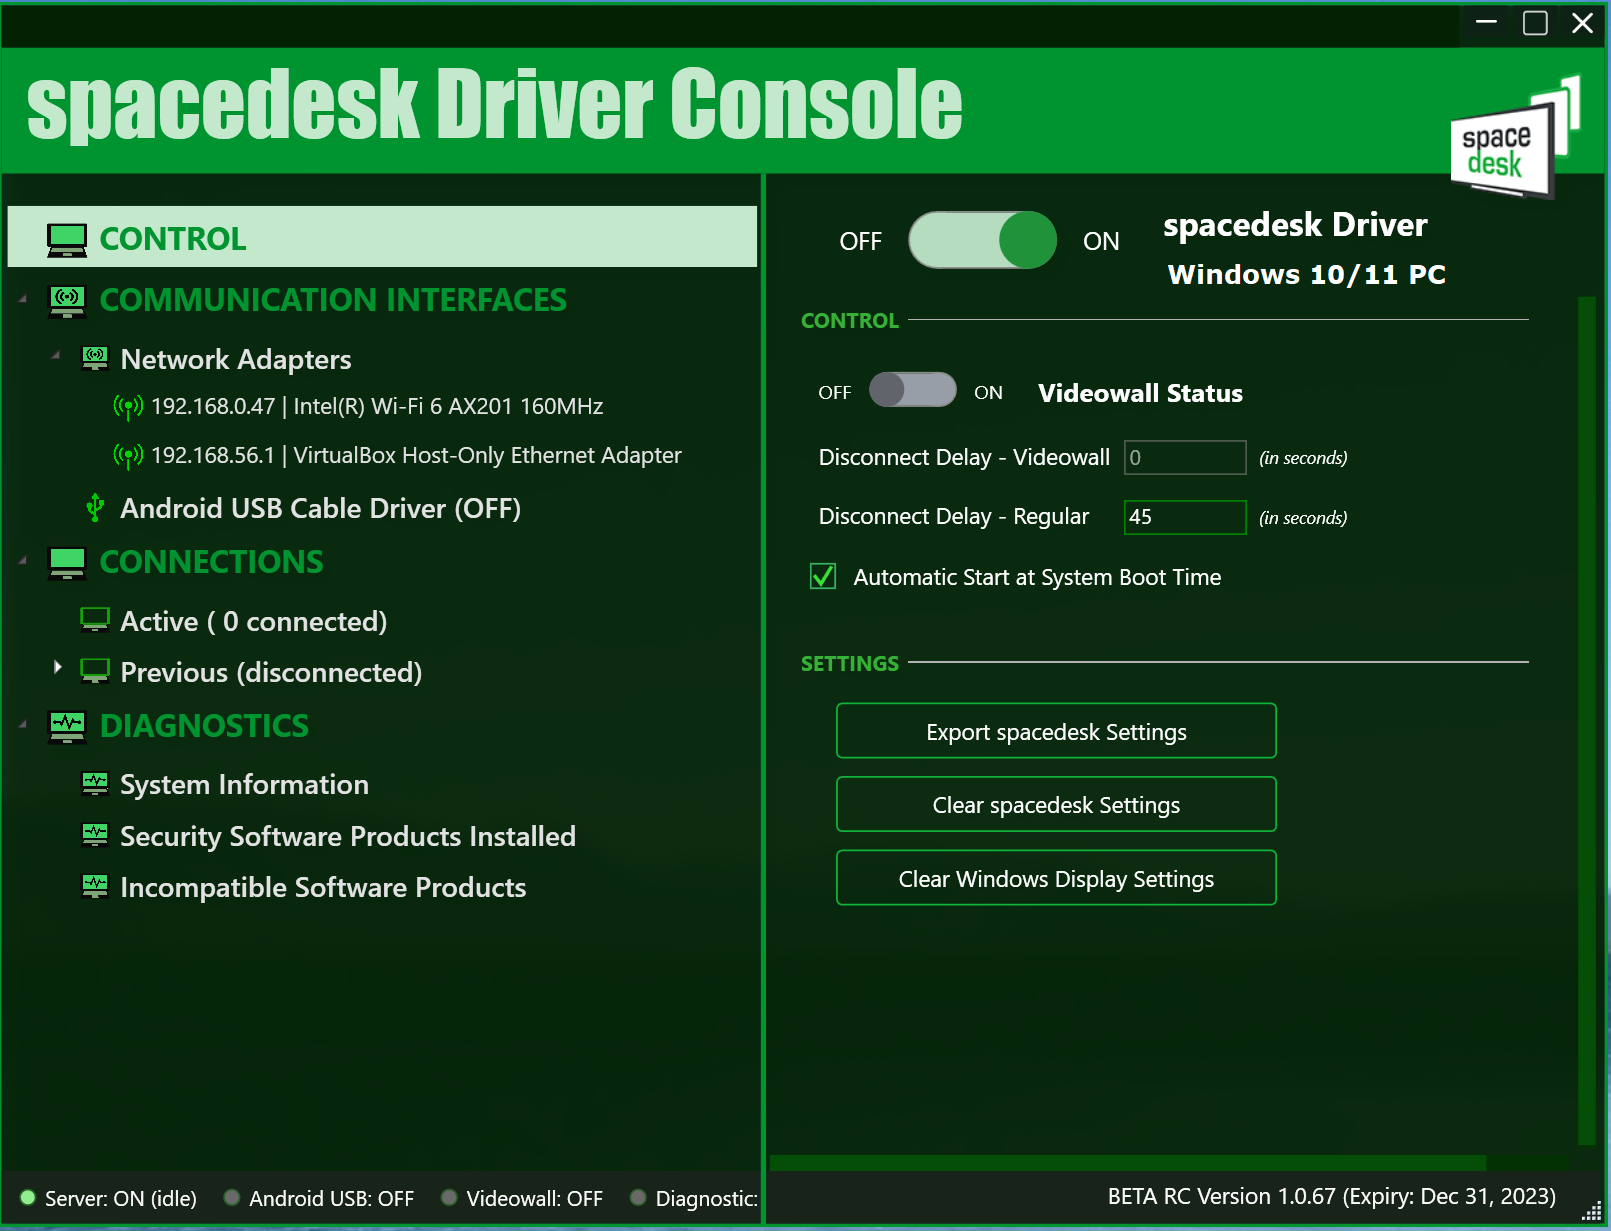Click the horizontal scrollbar under the settings panel
The image size is (1611, 1231).
pos(1127,1163)
